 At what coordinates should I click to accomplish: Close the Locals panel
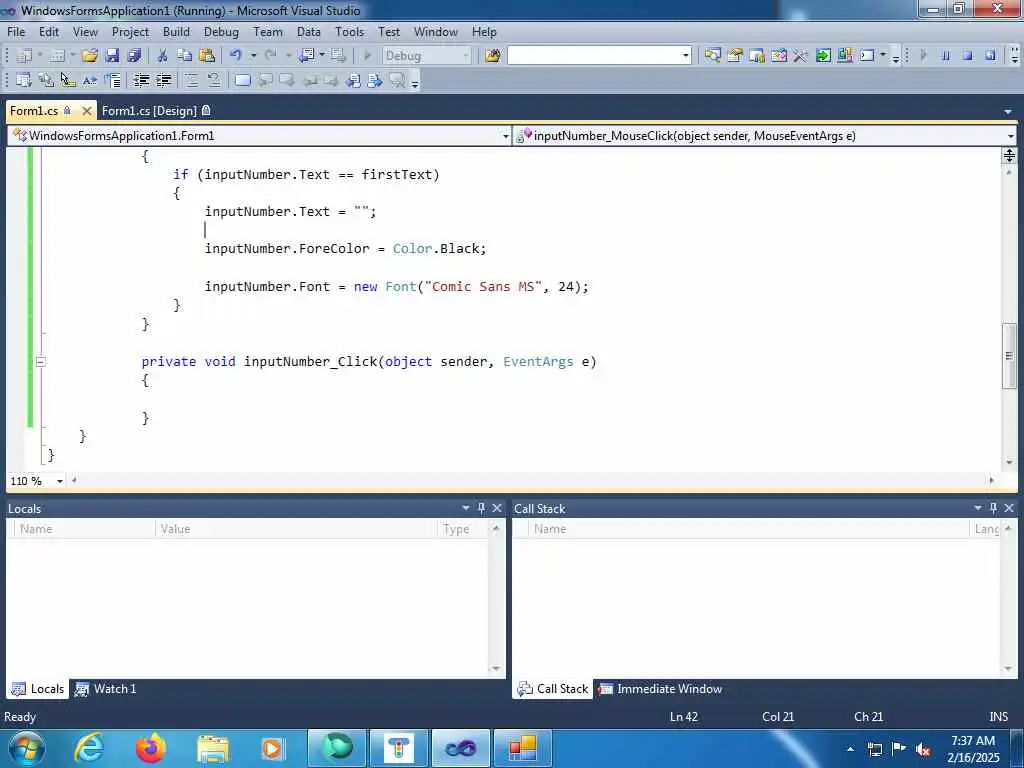pyautogui.click(x=497, y=507)
